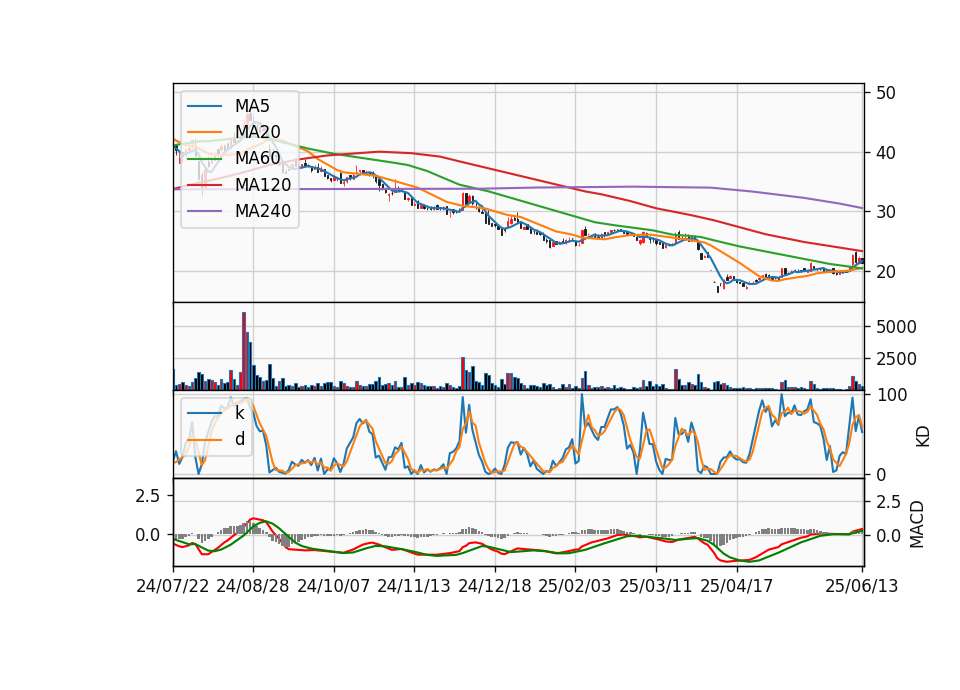Click the 24/11/13 date axis label

[x=414, y=586]
